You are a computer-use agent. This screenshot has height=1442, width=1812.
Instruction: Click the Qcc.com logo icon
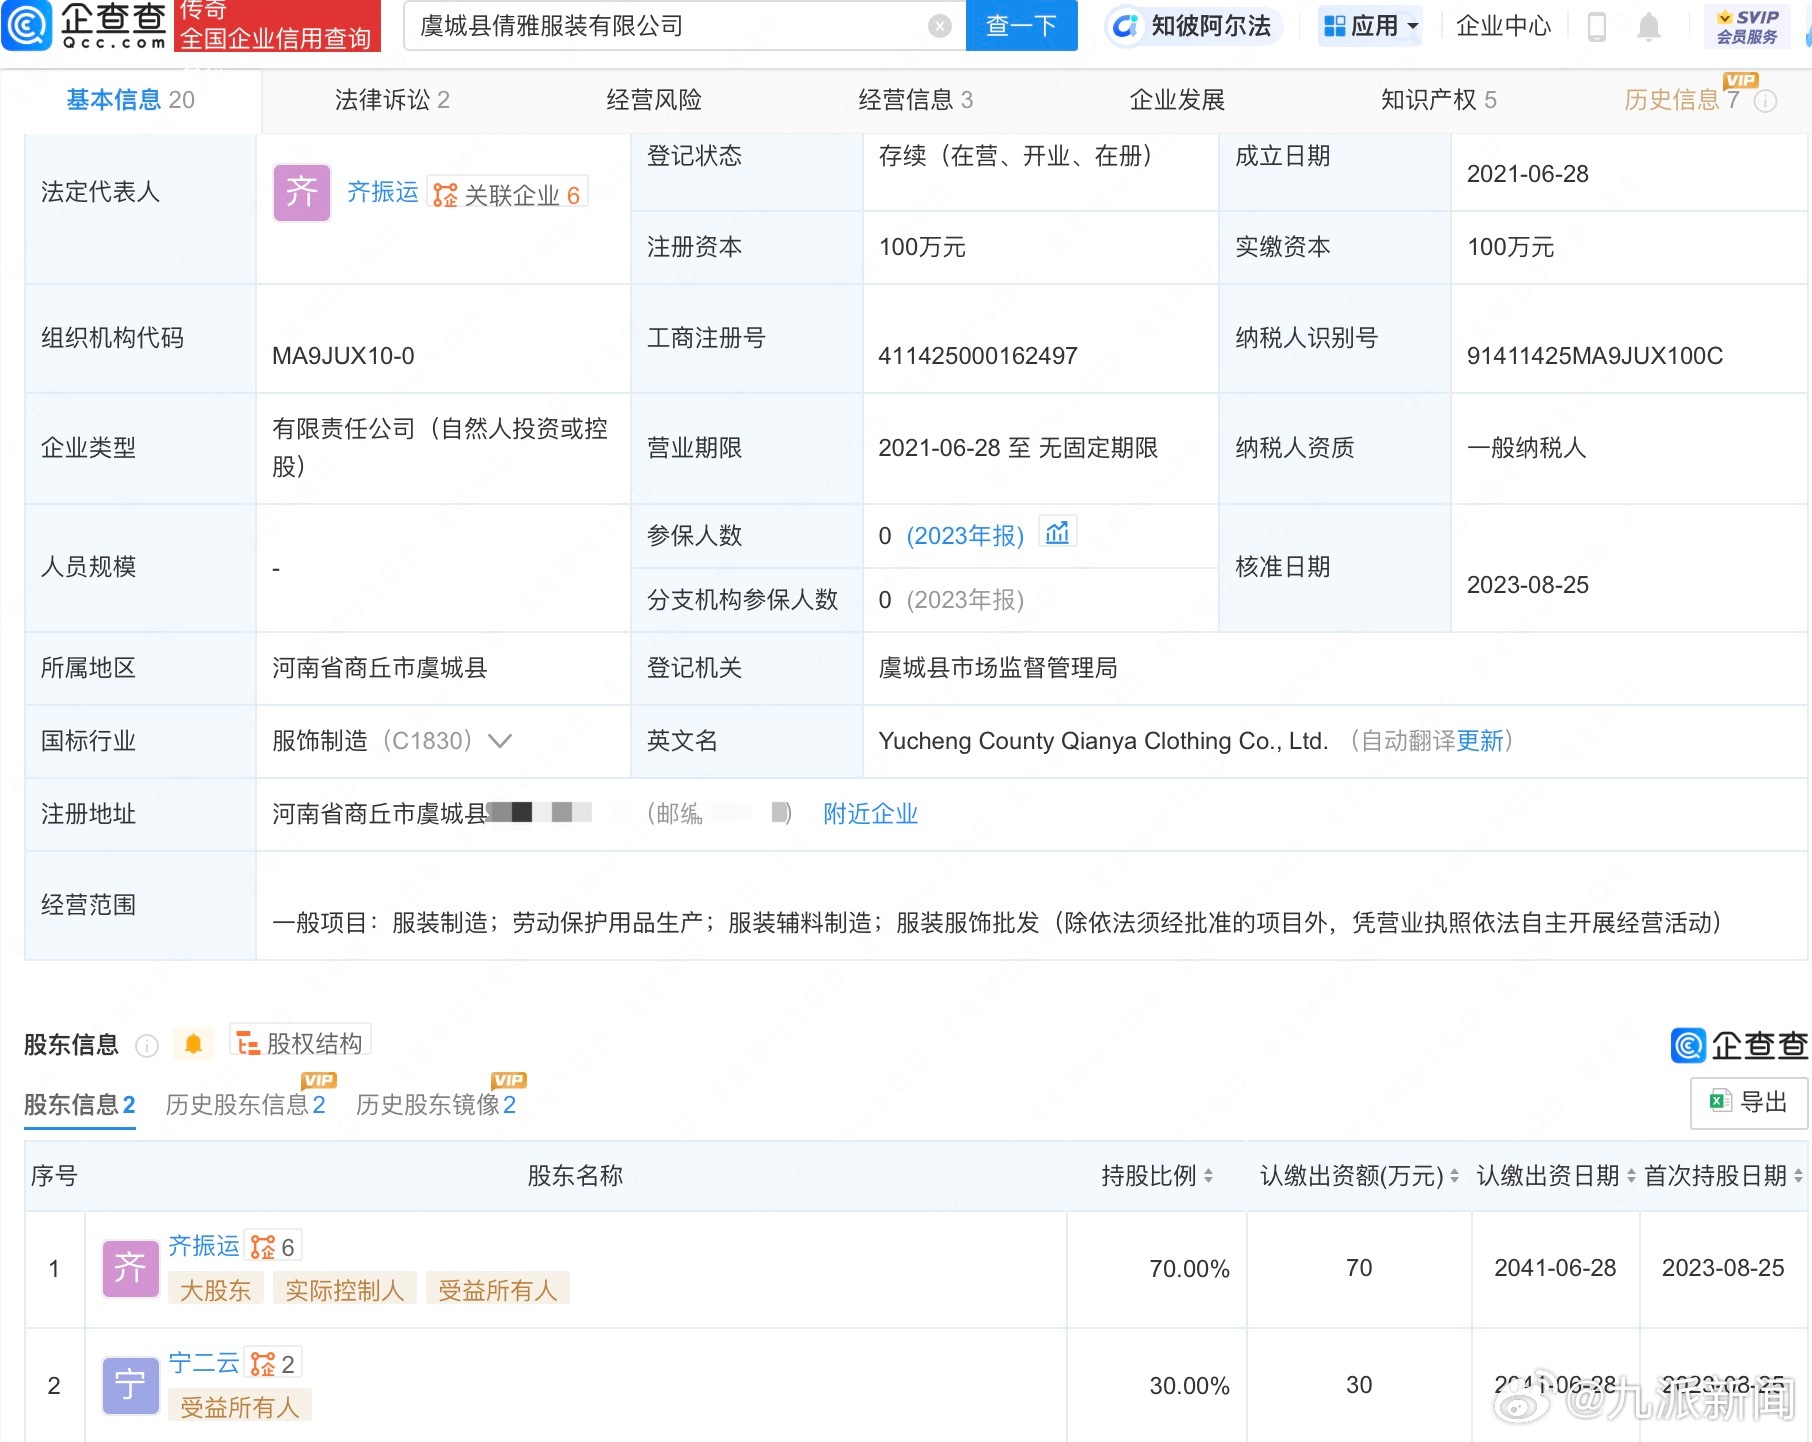pyautogui.click(x=26, y=24)
